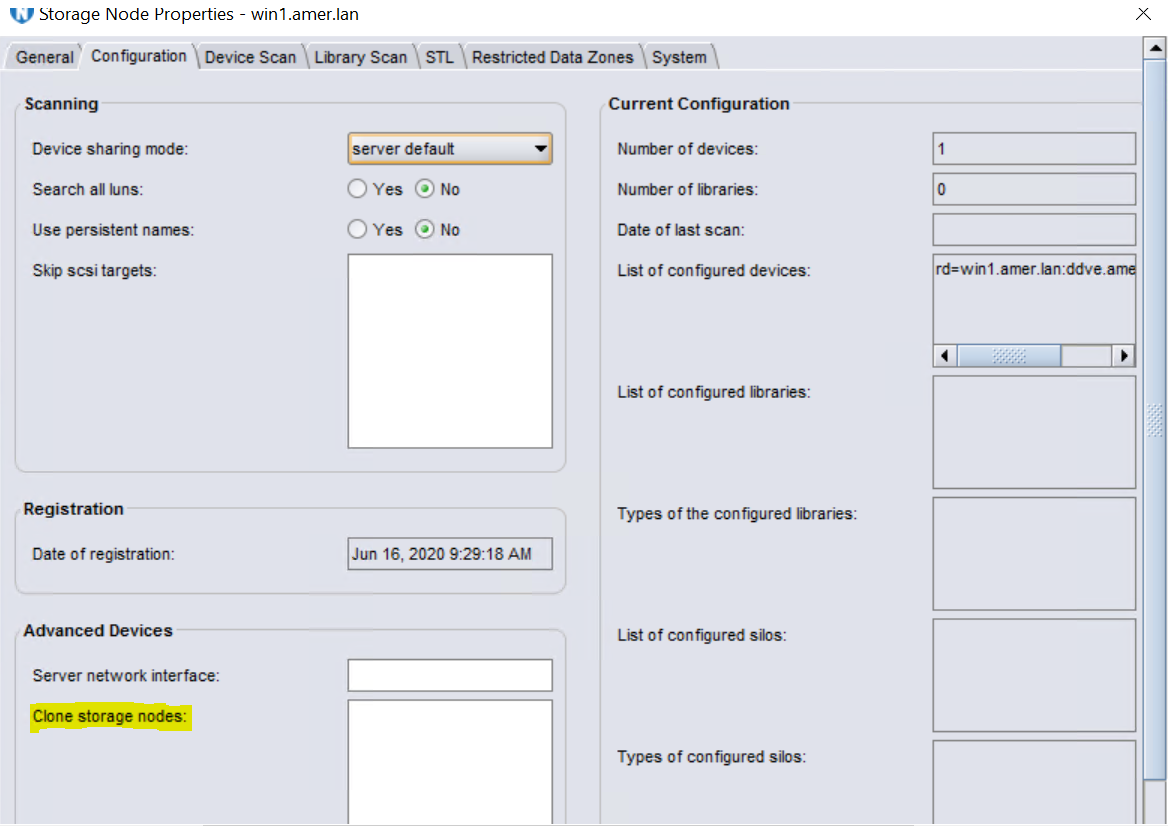The height and width of the screenshot is (826, 1168).
Task: Select Yes for Use persistent names
Action: [x=357, y=230]
